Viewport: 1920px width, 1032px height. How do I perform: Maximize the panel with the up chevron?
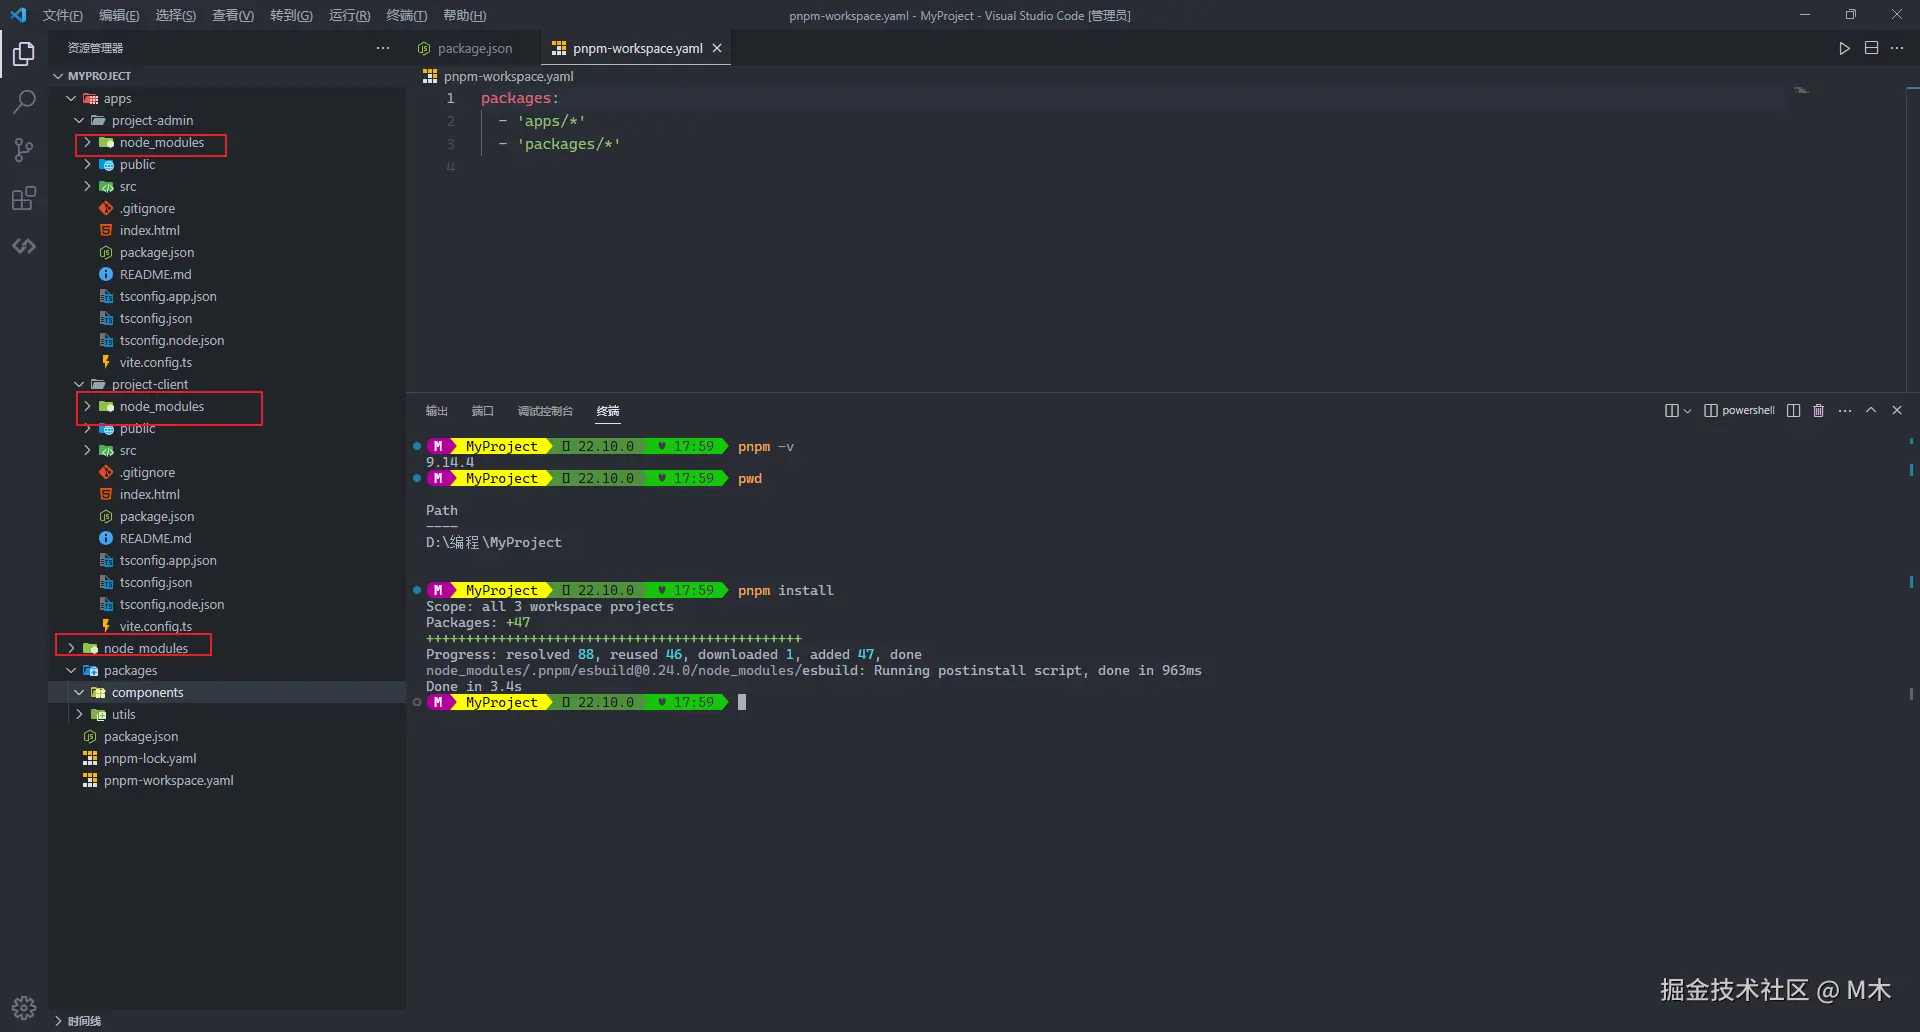[1871, 411]
